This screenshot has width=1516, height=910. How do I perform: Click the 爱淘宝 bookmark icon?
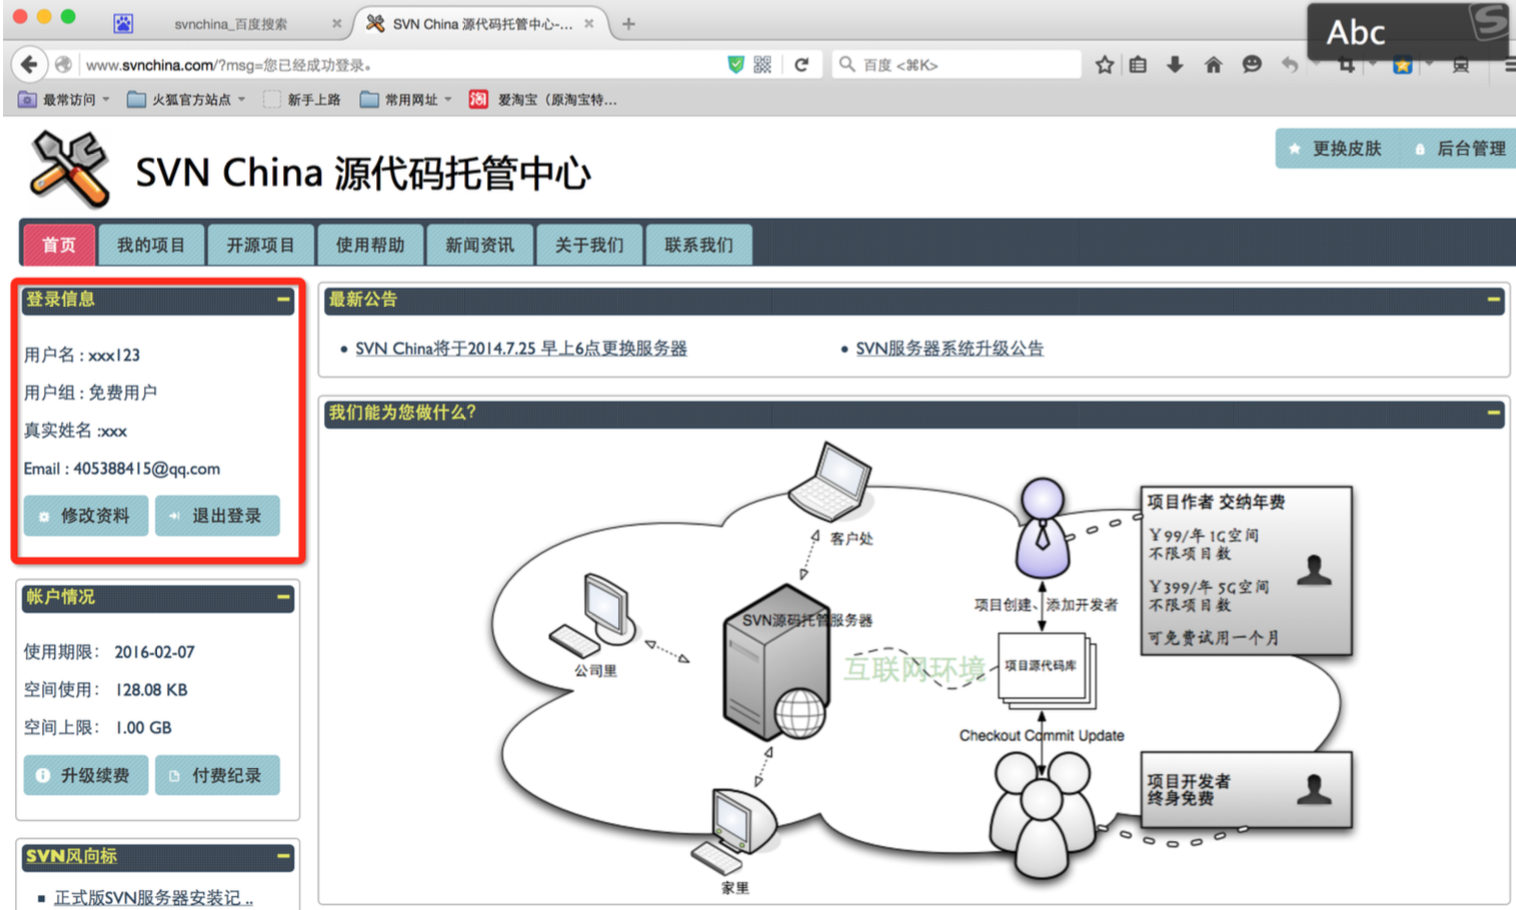[x=479, y=99]
